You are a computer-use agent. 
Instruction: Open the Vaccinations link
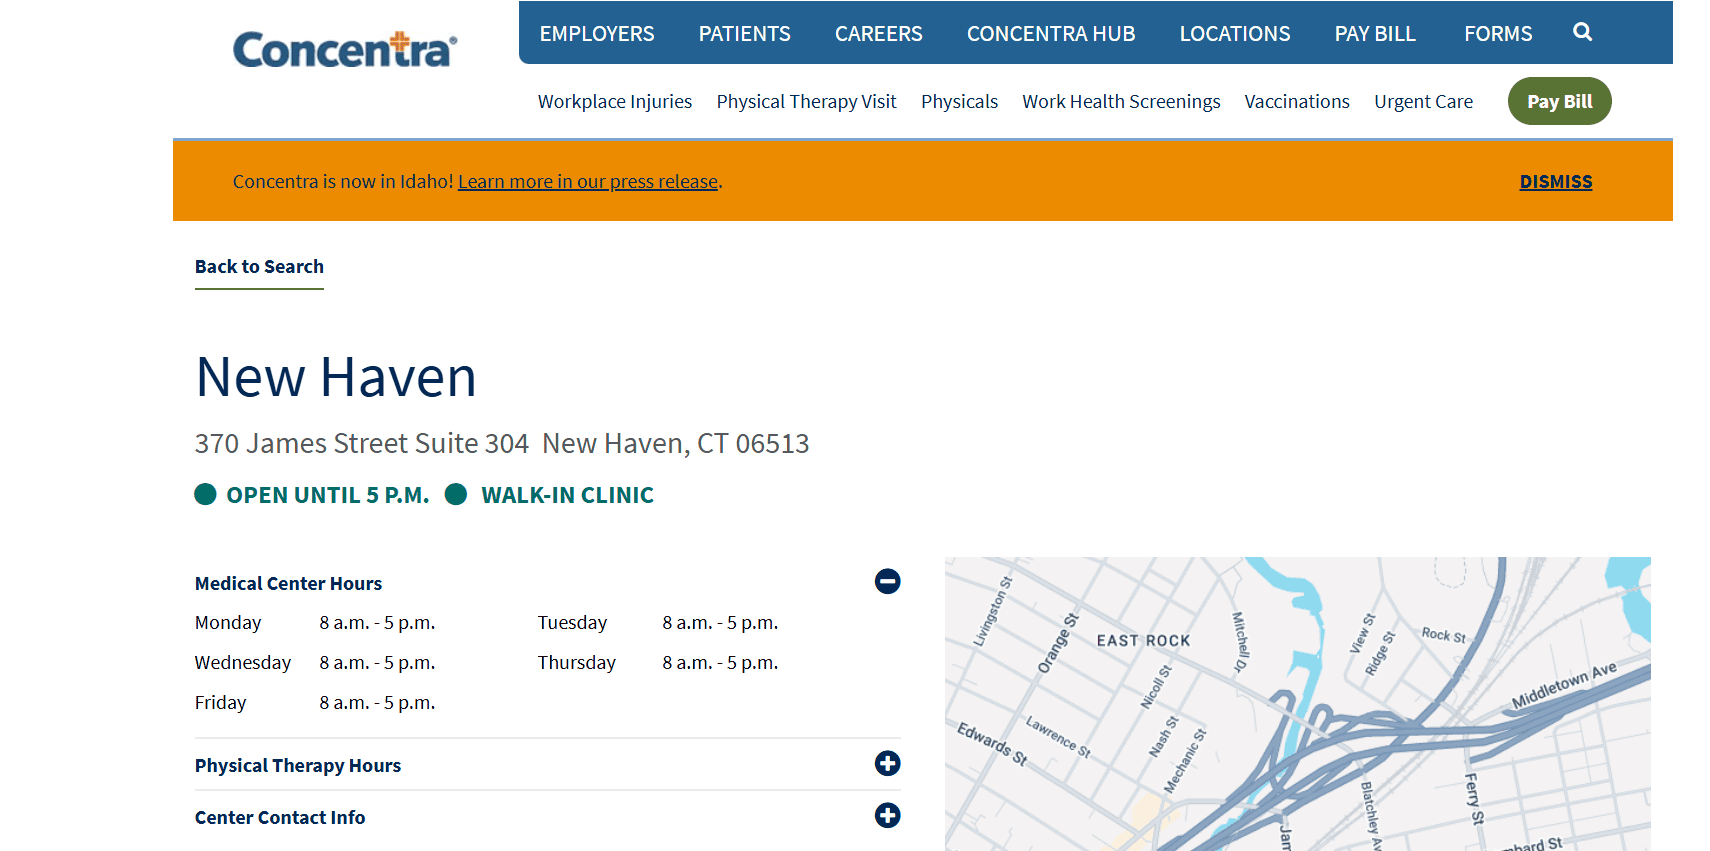pyautogui.click(x=1297, y=102)
